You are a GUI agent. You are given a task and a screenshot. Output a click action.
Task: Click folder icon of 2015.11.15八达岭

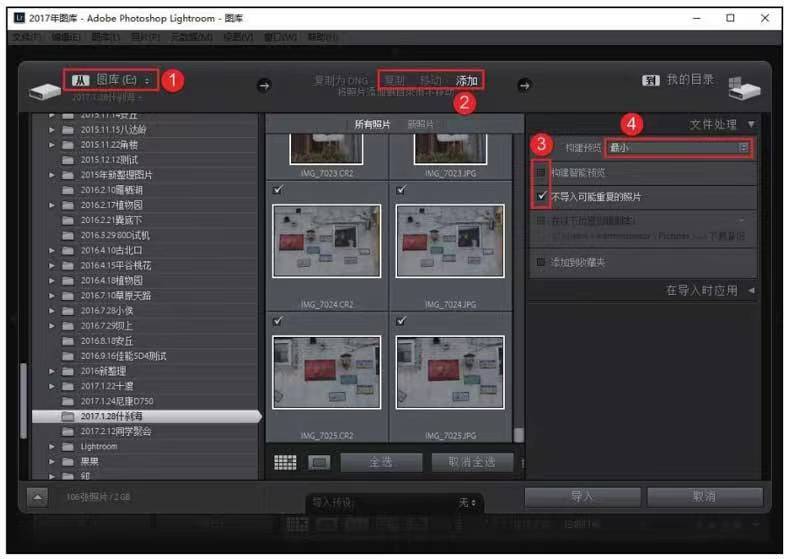68,130
